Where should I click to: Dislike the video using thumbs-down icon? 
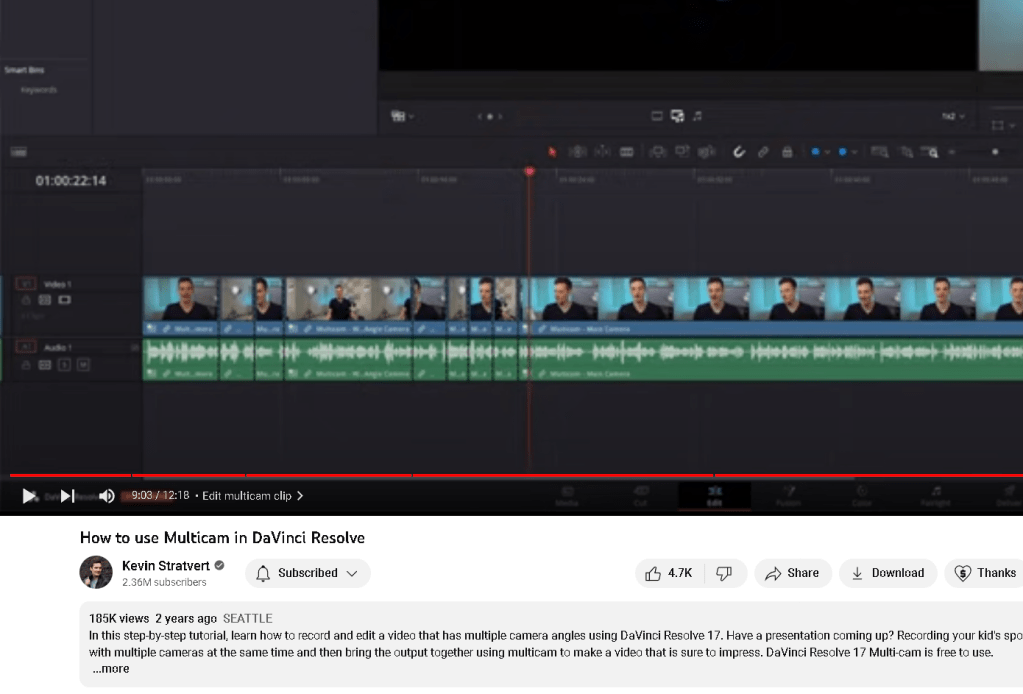click(x=724, y=573)
